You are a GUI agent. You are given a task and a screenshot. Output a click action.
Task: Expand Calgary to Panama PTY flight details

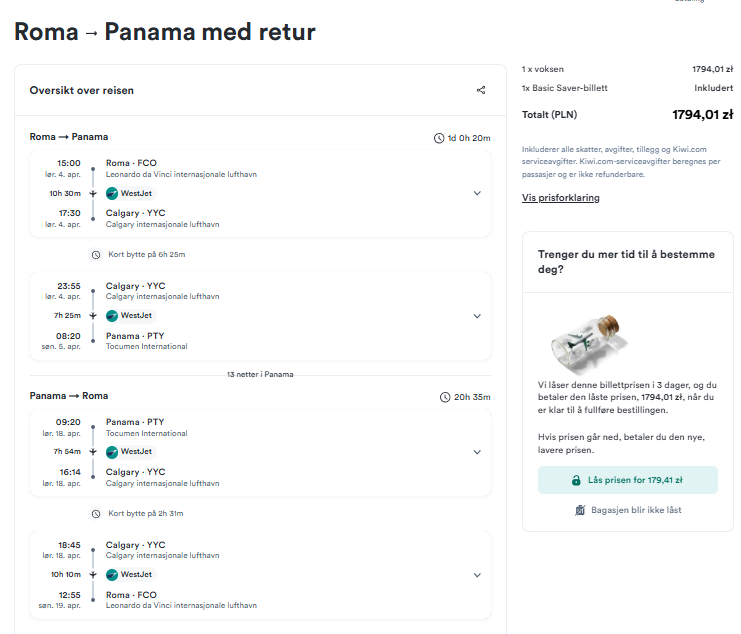[477, 316]
